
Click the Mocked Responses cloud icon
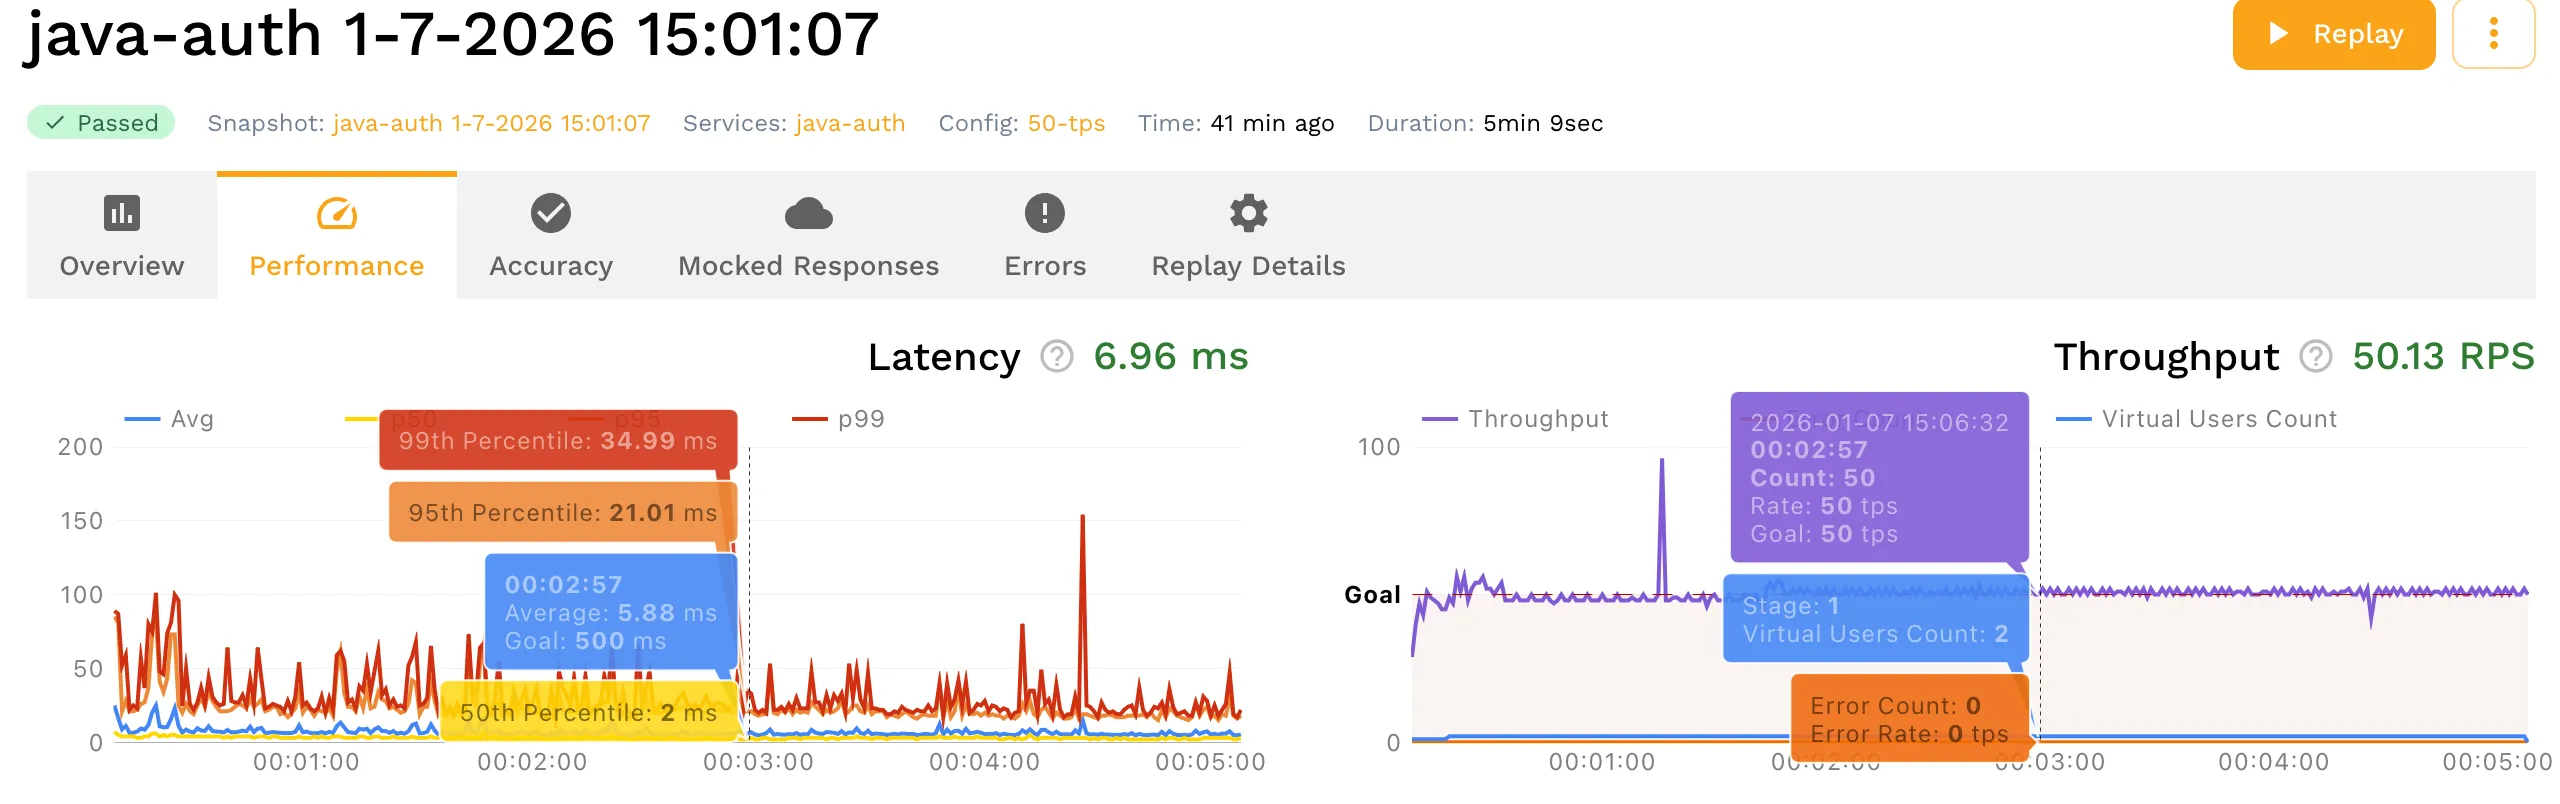808,211
